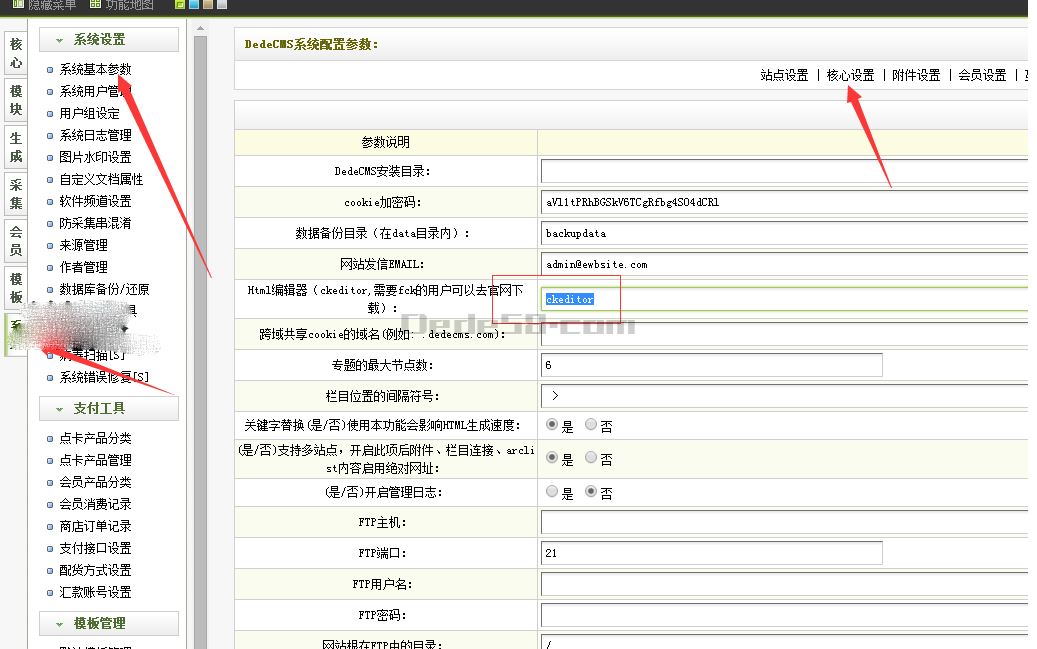Open 附件设置 configuration link
The width and height of the screenshot is (1037, 649).
(x=916, y=75)
